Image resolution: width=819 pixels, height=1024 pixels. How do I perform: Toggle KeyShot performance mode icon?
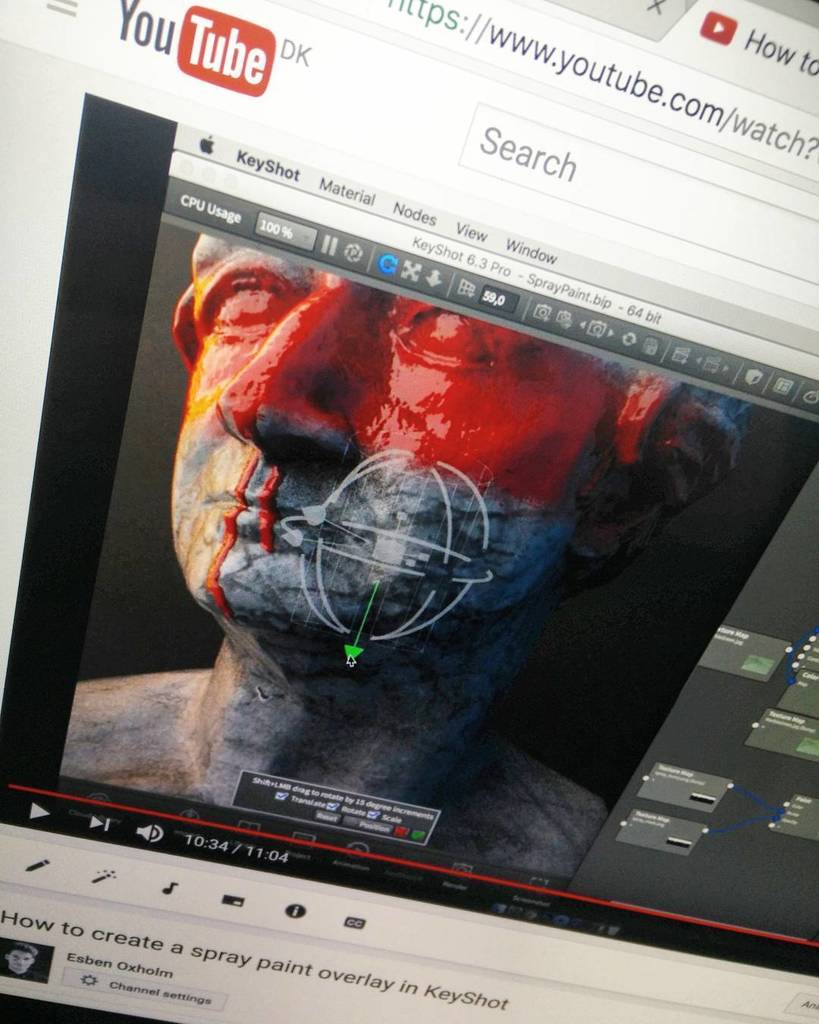[354, 254]
